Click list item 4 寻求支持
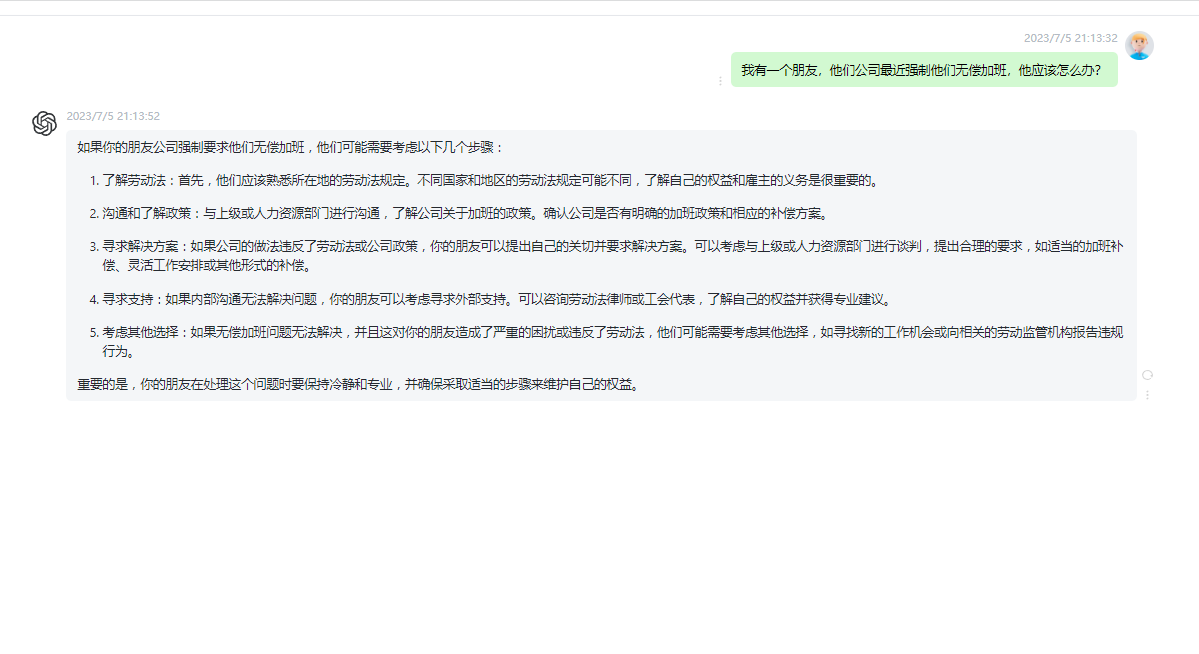This screenshot has height=654, width=1199. click(492, 299)
